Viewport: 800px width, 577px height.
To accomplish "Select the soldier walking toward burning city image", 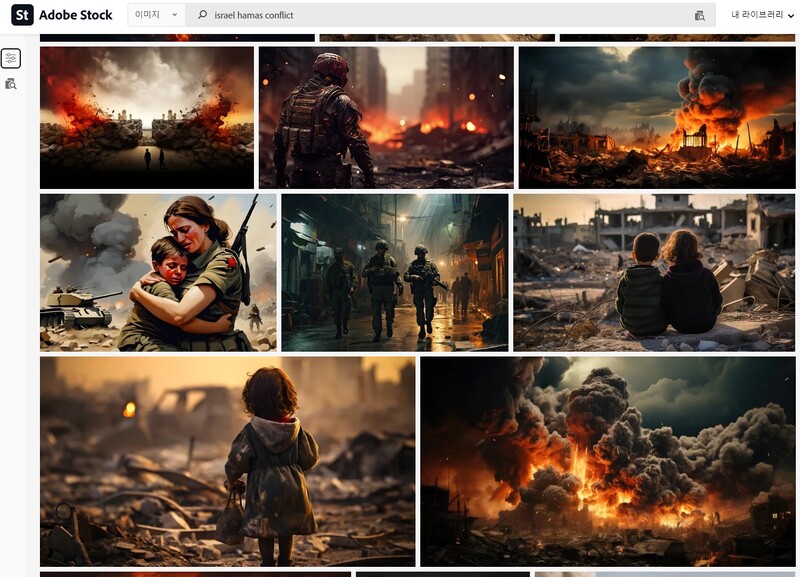I will [386, 117].
